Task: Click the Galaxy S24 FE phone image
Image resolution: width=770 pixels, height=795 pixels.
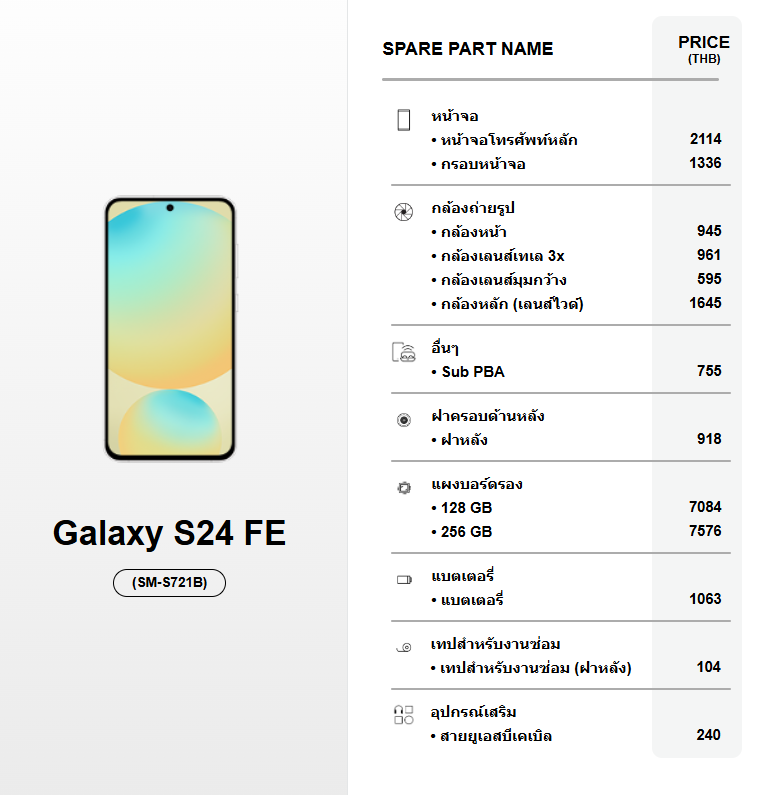Action: (170, 329)
